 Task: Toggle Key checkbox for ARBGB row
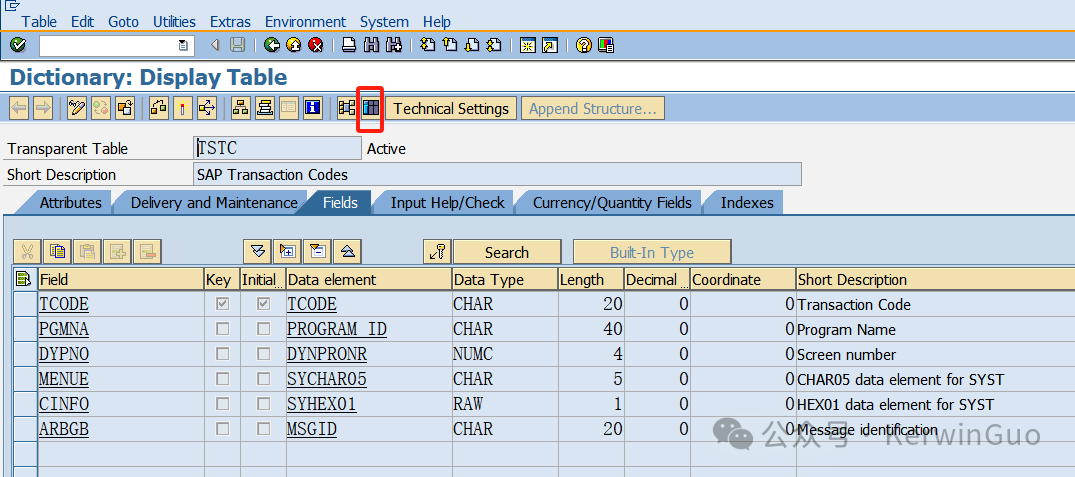click(222, 429)
